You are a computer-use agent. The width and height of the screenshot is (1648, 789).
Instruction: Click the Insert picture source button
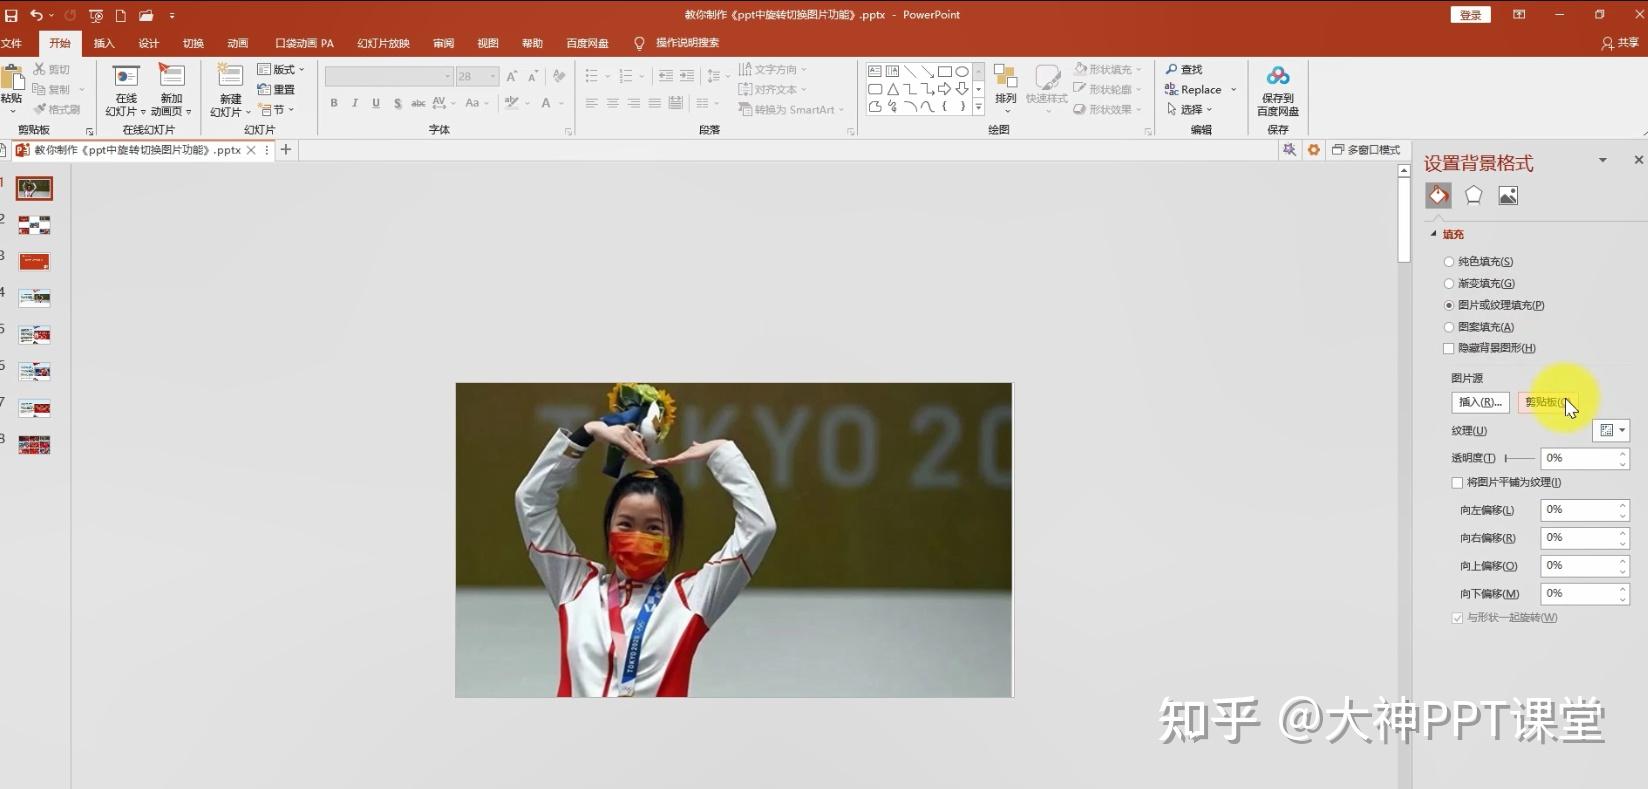pyautogui.click(x=1480, y=402)
